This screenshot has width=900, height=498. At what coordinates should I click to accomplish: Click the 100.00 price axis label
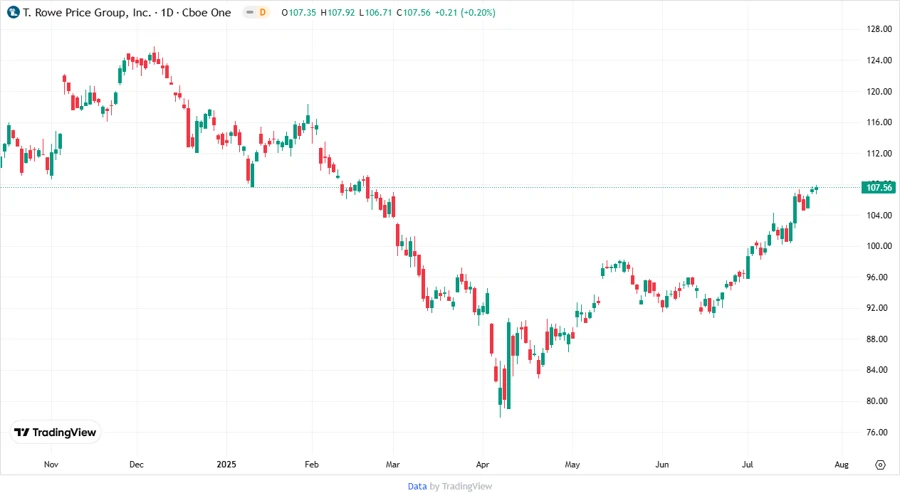(879, 246)
